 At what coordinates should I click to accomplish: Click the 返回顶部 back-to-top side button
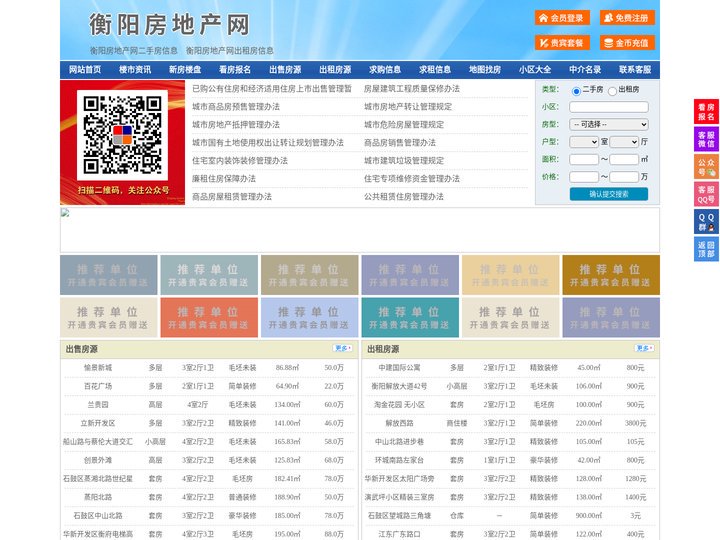coord(706,249)
